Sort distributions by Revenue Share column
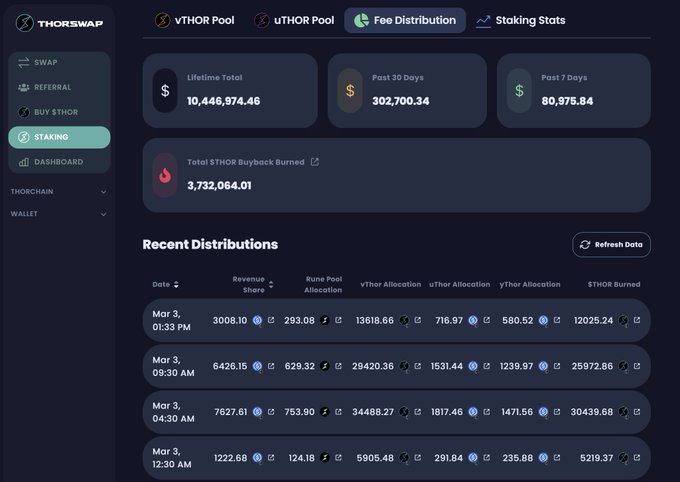This screenshot has height=482, width=680. pyautogui.click(x=271, y=284)
